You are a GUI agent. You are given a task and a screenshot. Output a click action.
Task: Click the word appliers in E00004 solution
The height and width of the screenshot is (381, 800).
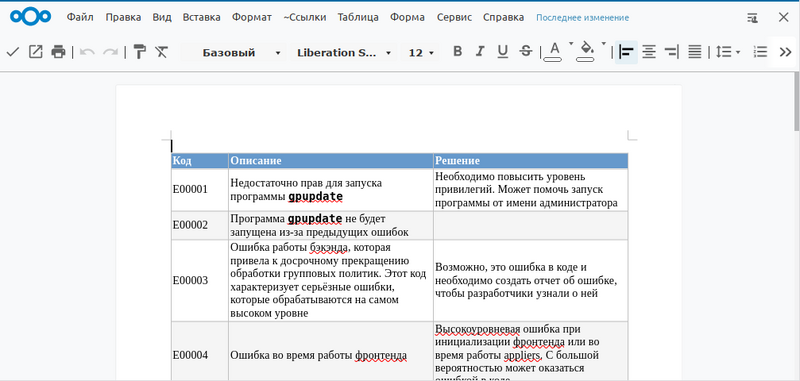tap(522, 355)
